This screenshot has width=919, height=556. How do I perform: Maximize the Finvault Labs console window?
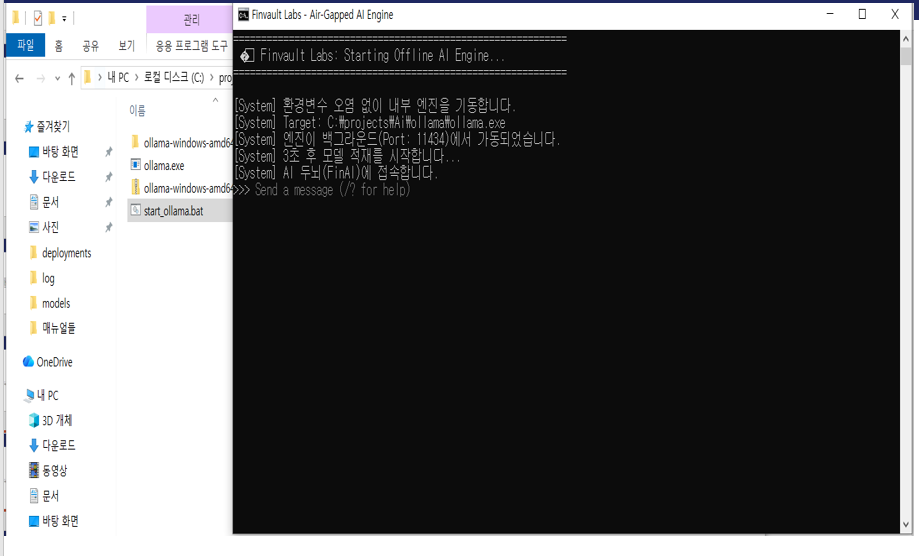point(862,14)
